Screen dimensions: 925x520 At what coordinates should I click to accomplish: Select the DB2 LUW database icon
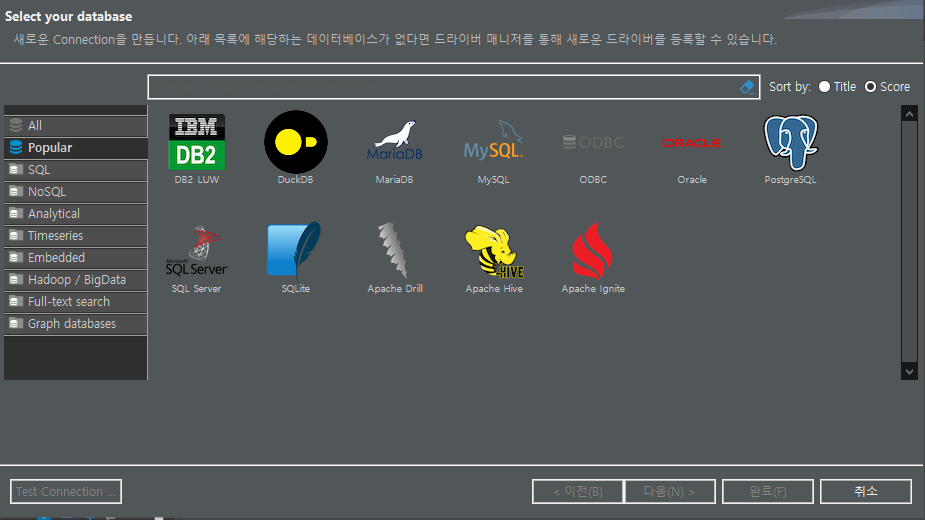196,142
